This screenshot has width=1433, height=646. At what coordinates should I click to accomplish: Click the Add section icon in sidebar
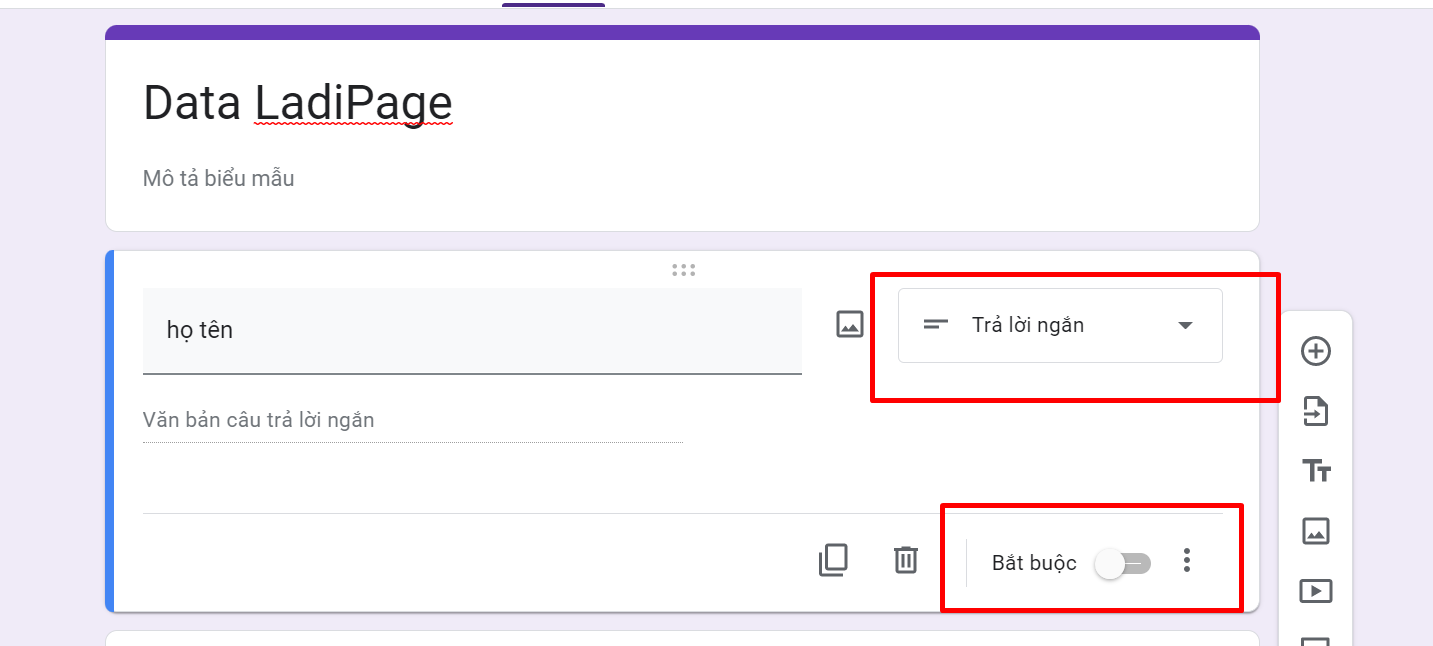(x=1315, y=639)
